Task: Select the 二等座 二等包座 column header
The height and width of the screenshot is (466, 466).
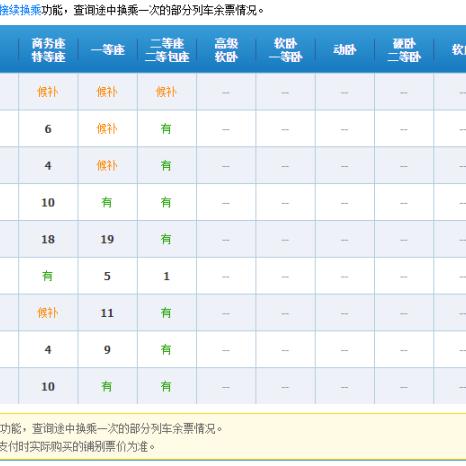Action: 167,50
